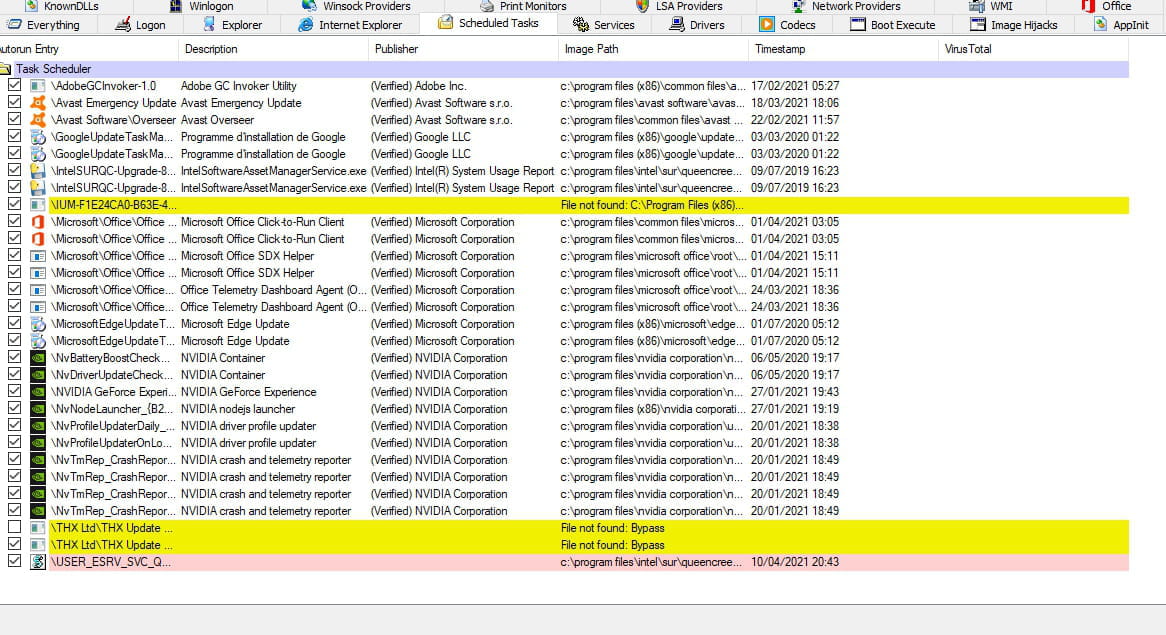Click the Task Scheduler folder icon

[x=4, y=69]
